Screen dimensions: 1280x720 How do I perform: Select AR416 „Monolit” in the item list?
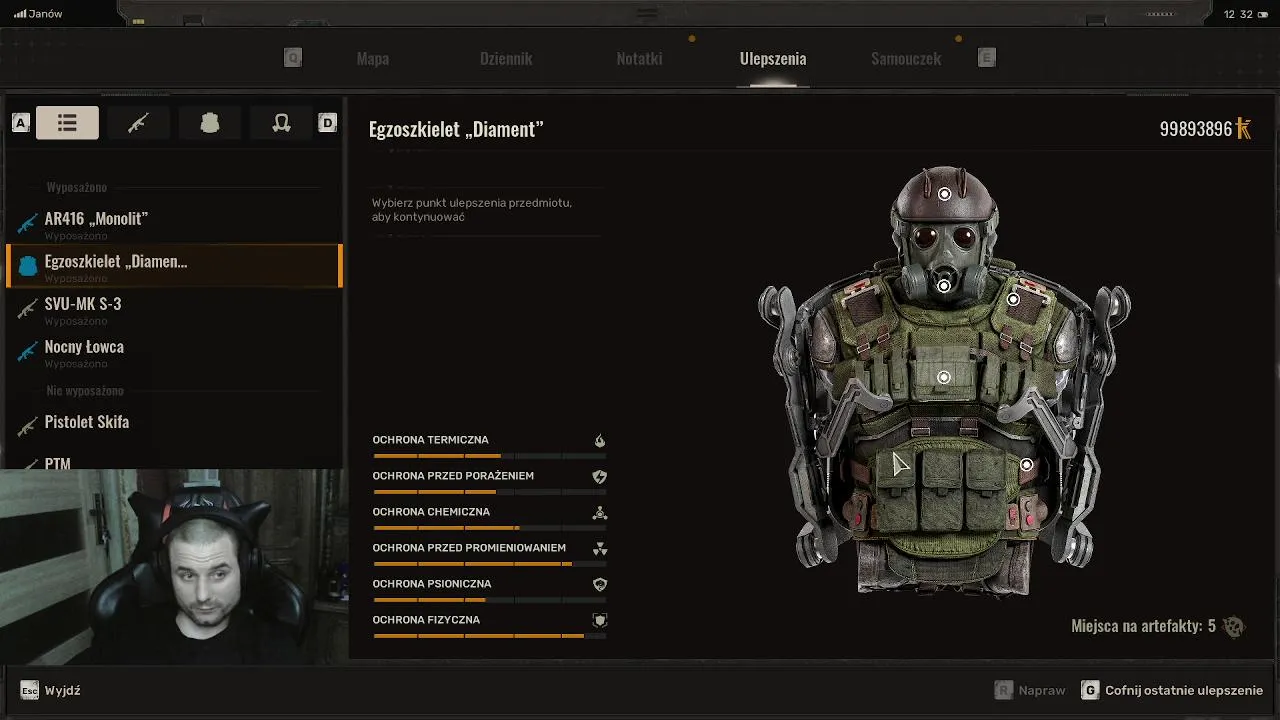click(x=174, y=224)
